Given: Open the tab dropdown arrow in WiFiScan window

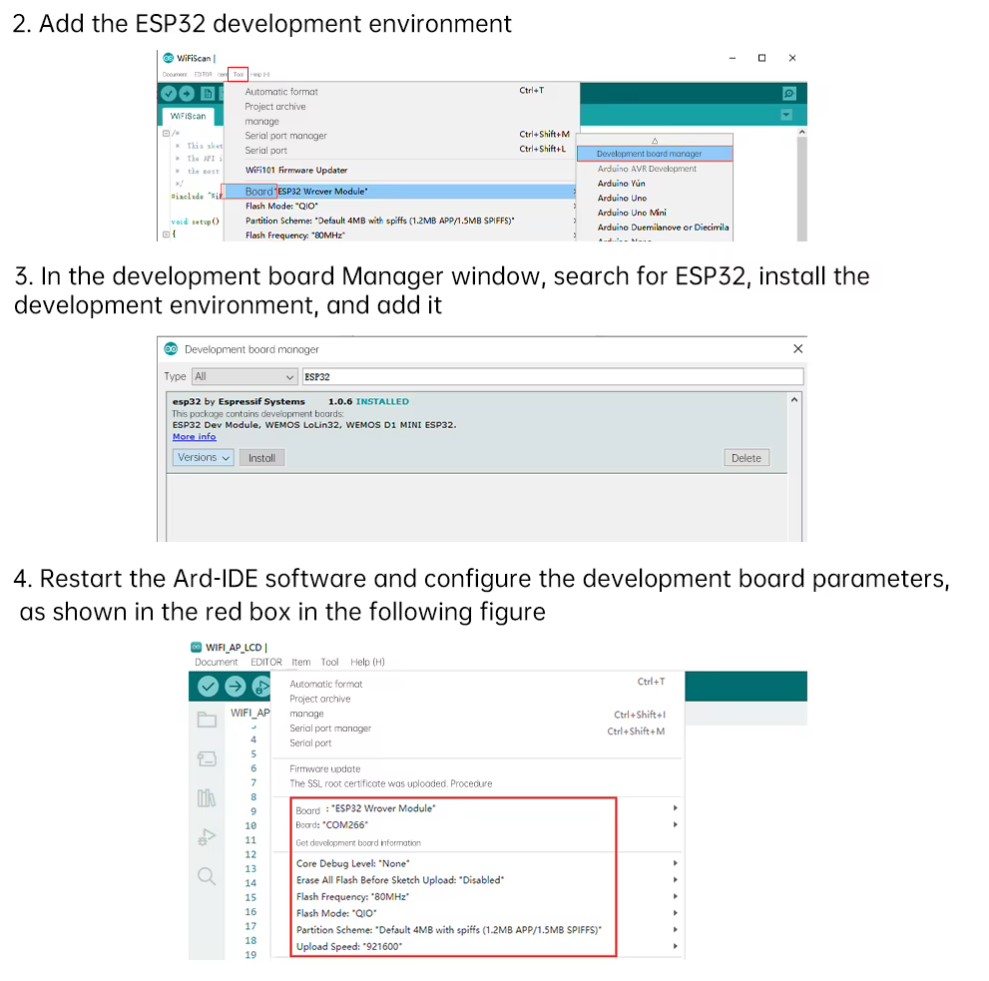Looking at the screenshot, I should point(787,115).
